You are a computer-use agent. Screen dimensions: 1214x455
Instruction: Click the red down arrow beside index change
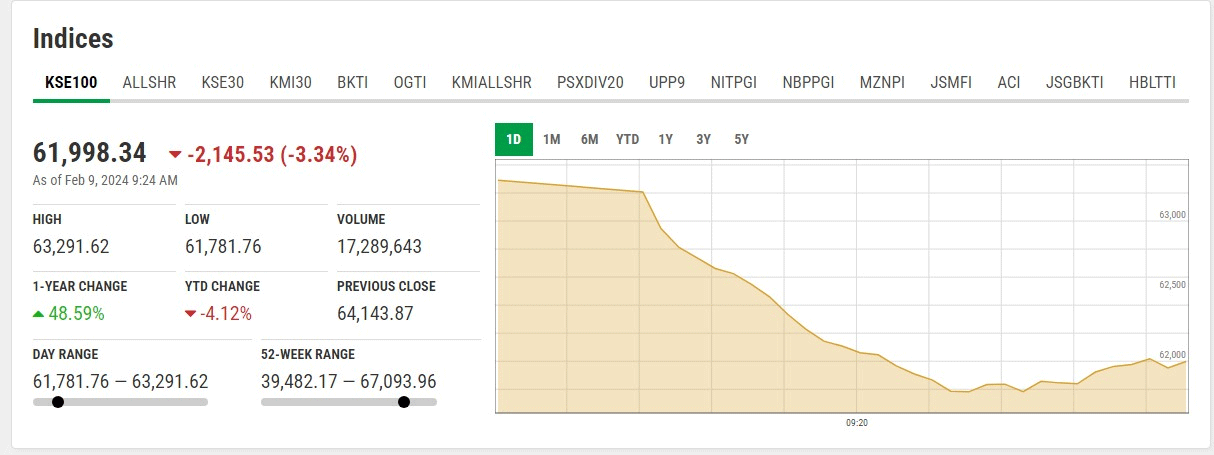tap(175, 154)
